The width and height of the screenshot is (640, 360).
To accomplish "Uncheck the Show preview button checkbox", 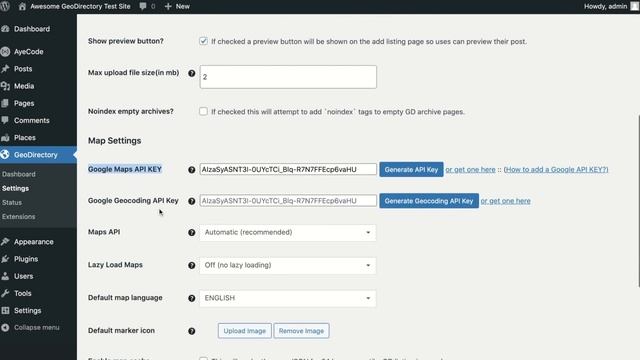I will point(203,41).
